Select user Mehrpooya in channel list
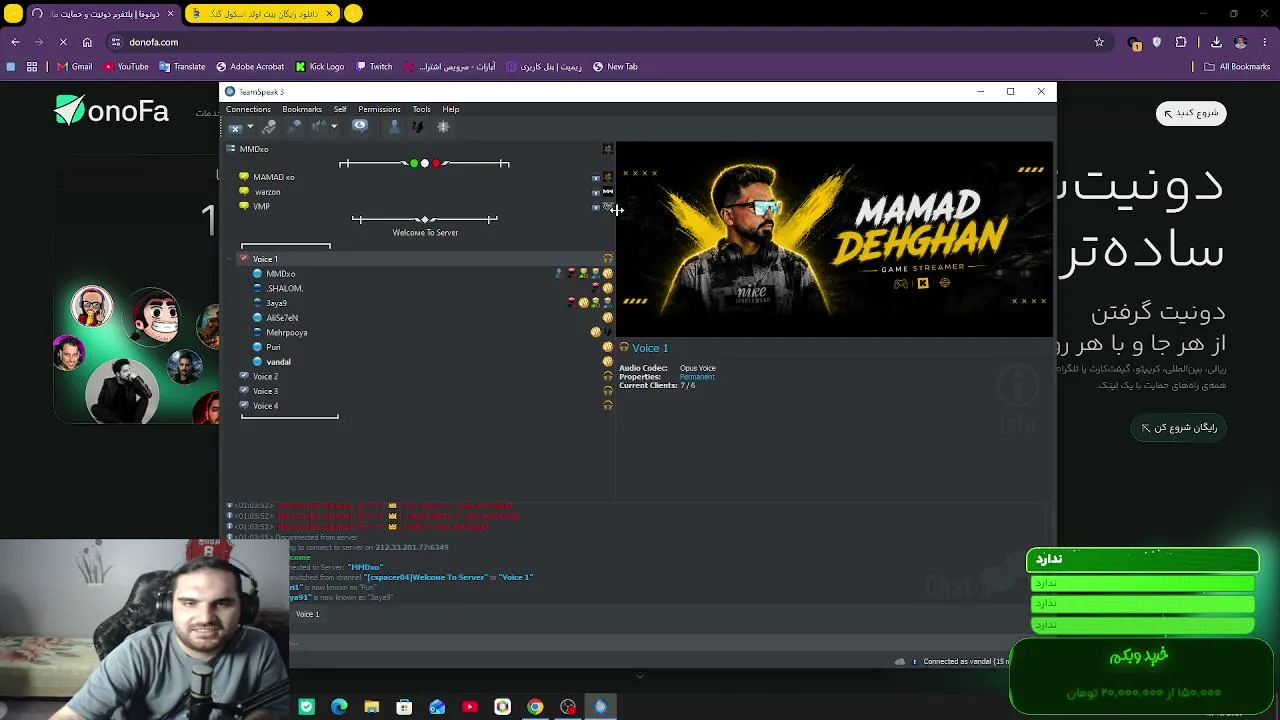The image size is (1280, 720). click(287, 332)
